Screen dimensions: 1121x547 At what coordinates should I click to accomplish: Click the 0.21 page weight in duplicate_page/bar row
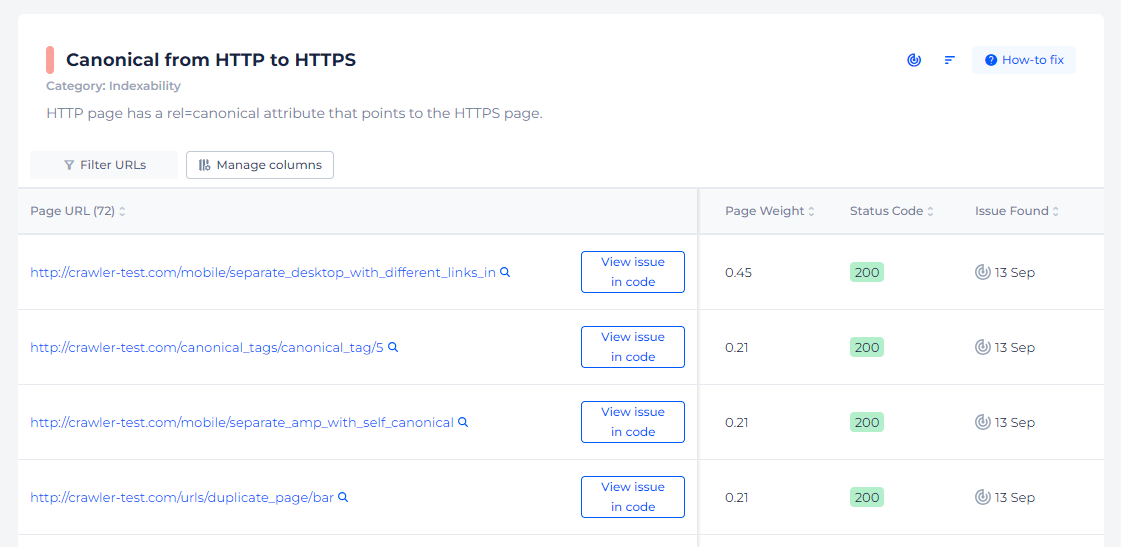click(736, 498)
